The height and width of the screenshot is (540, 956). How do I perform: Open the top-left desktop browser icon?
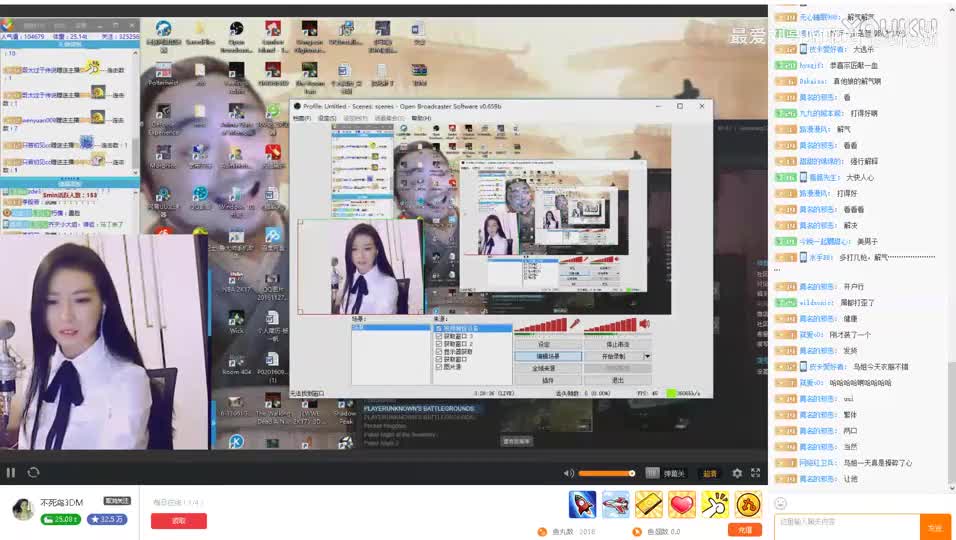[163, 37]
